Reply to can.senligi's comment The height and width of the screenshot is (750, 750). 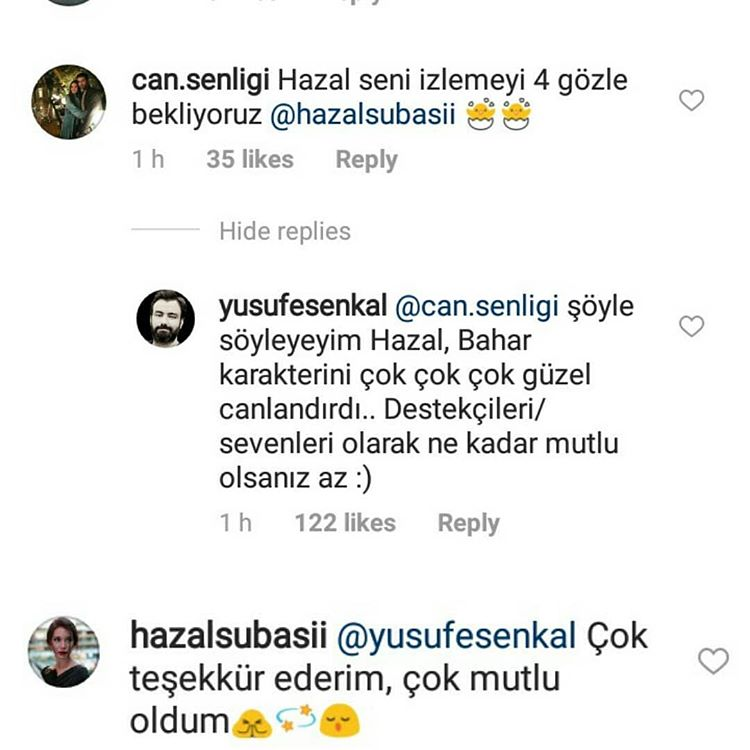[x=366, y=160]
